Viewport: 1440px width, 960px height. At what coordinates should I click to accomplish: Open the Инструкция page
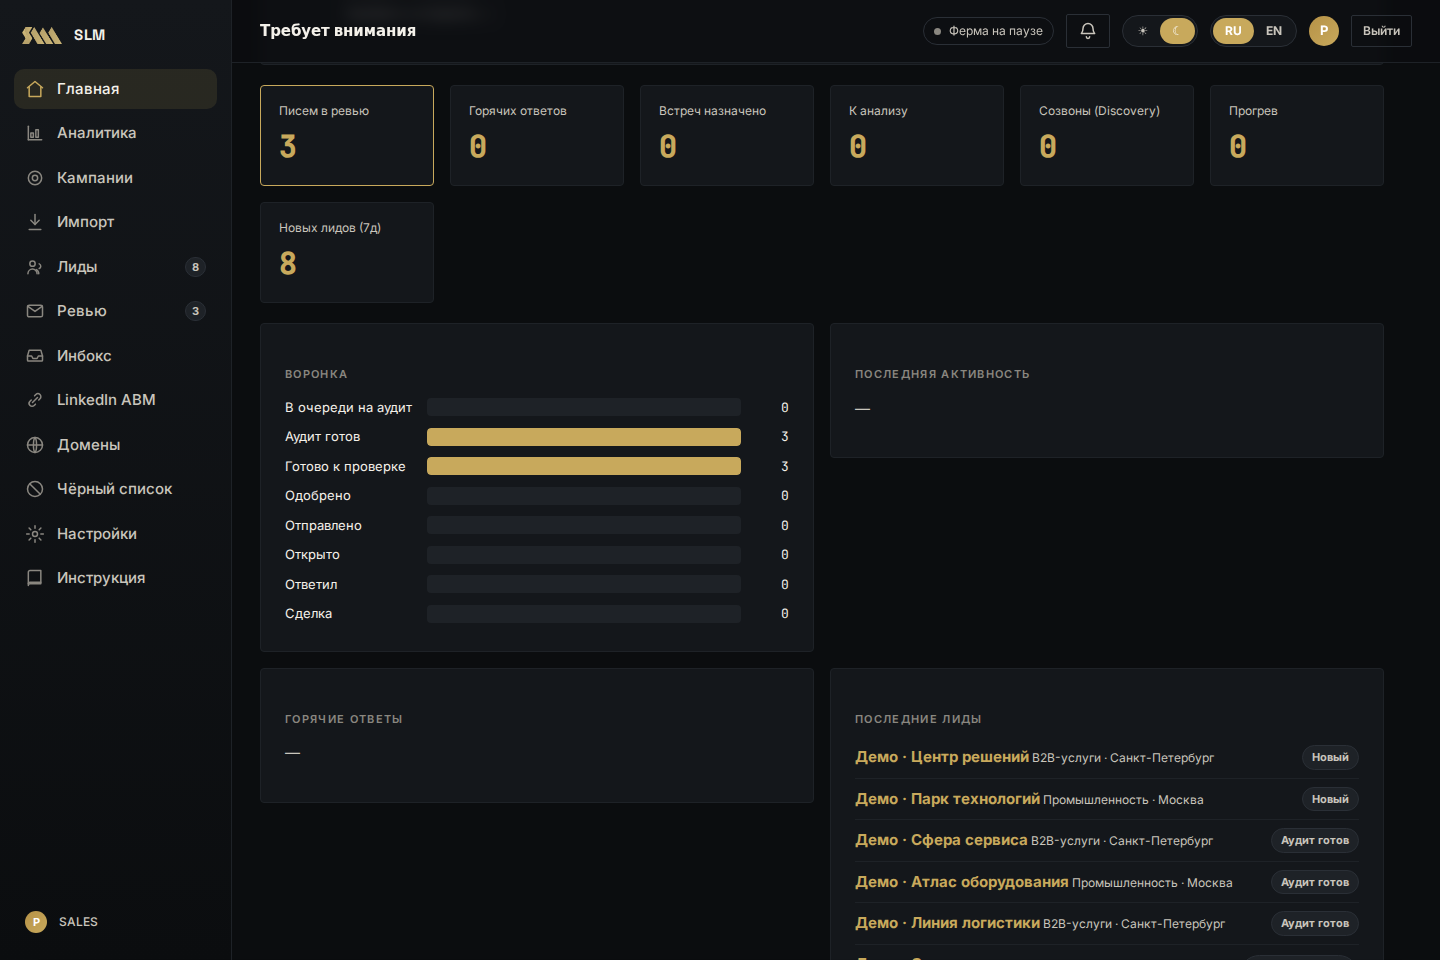(x=116, y=578)
